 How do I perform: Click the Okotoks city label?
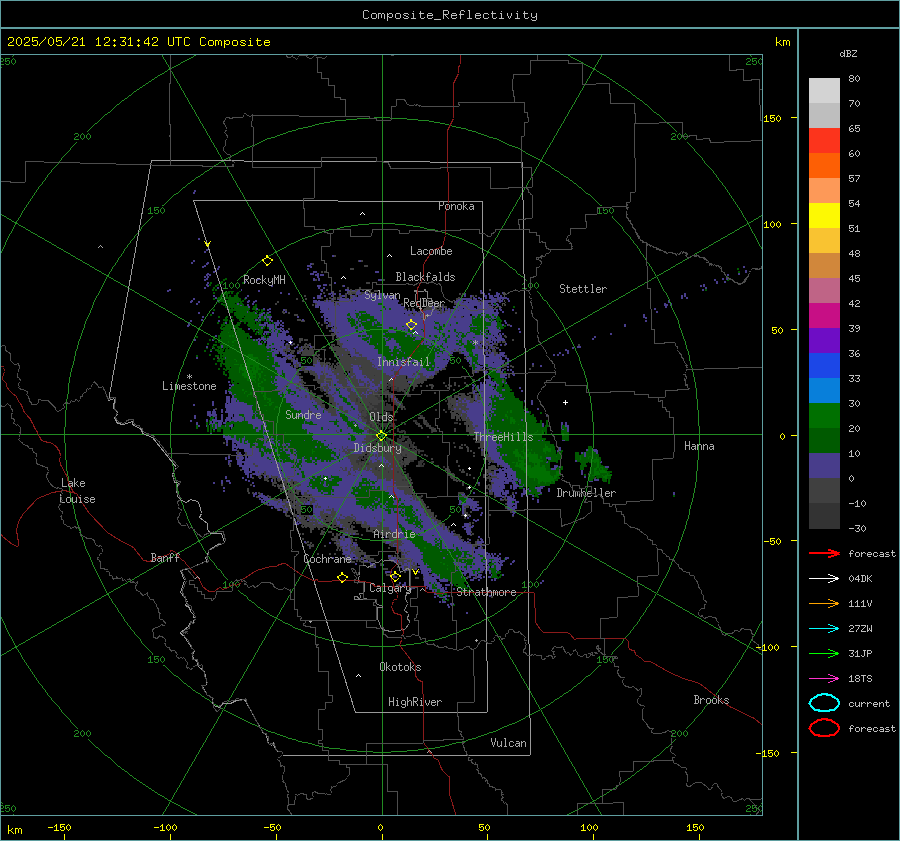tap(400, 667)
